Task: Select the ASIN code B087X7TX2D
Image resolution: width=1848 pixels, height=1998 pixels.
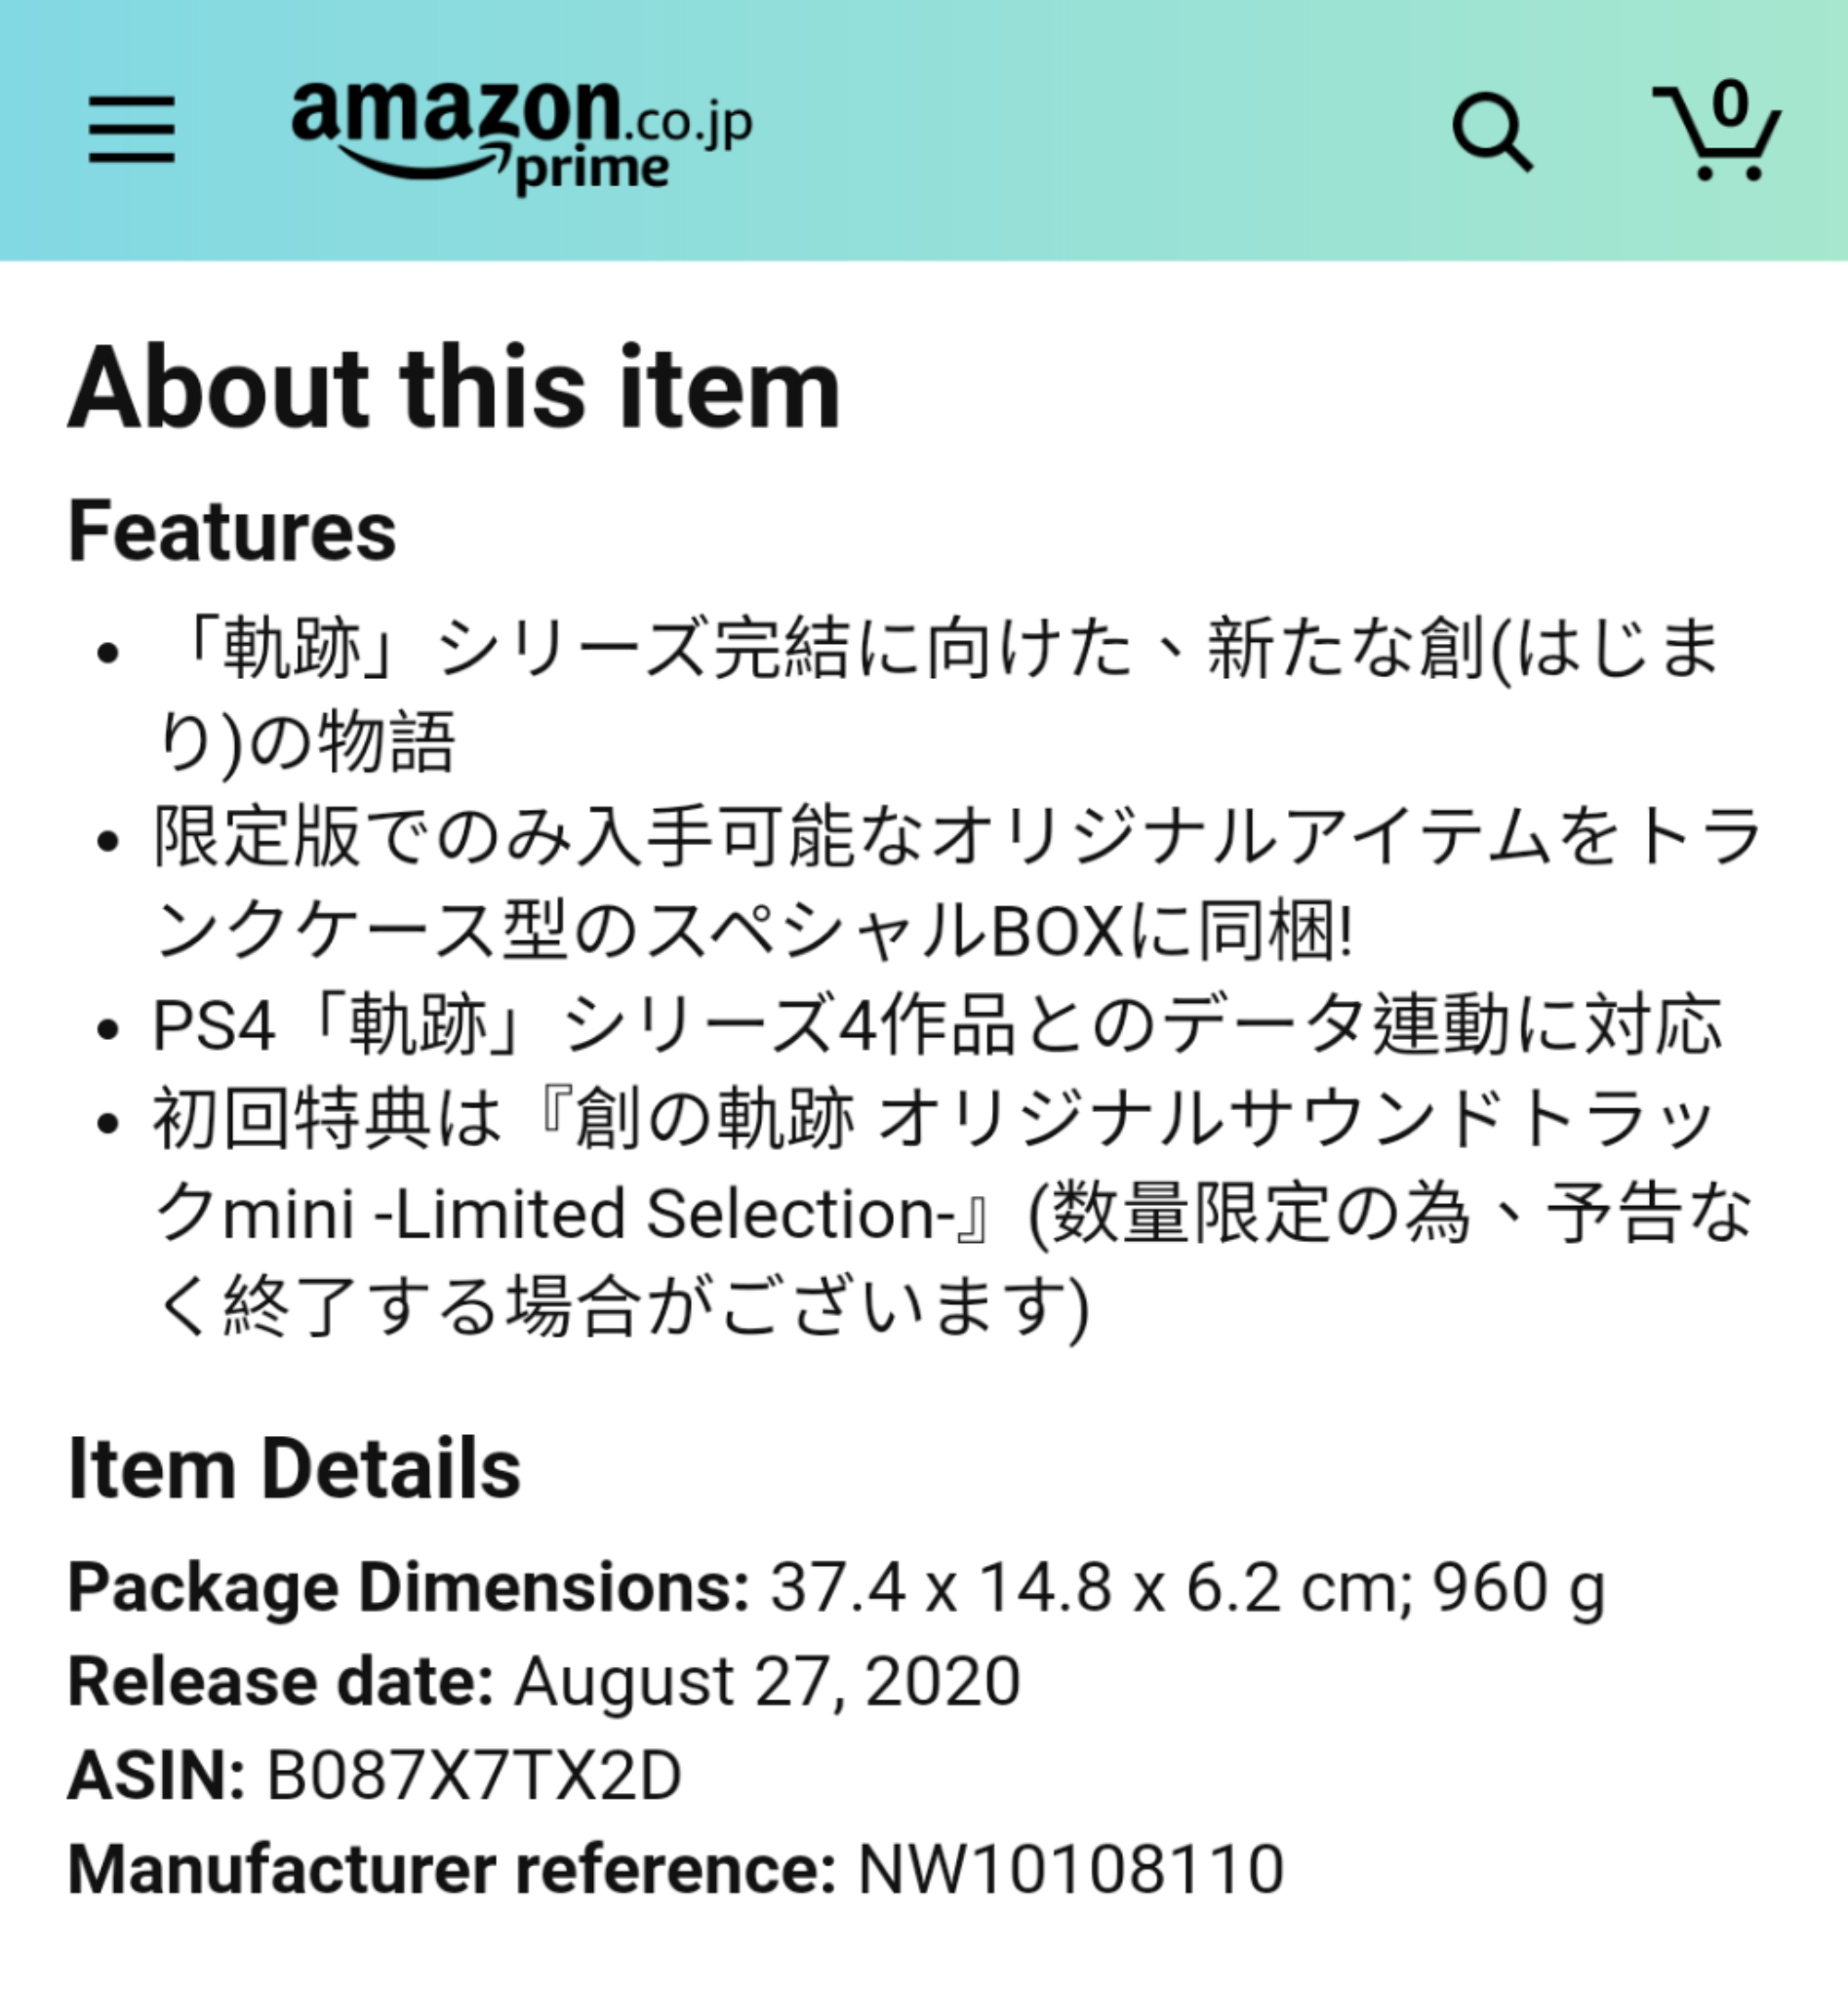Action: click(474, 1776)
